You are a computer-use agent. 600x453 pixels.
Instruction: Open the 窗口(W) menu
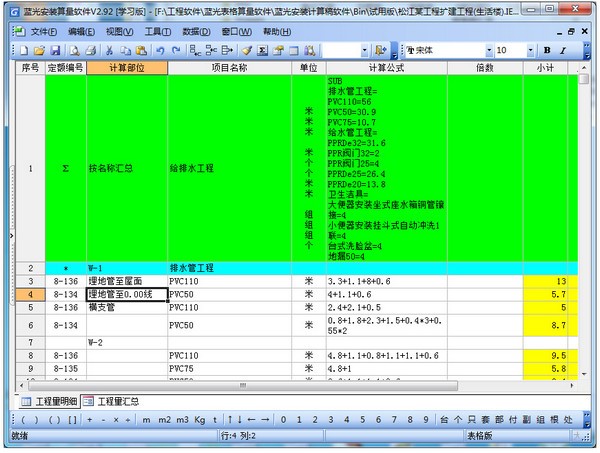point(236,32)
